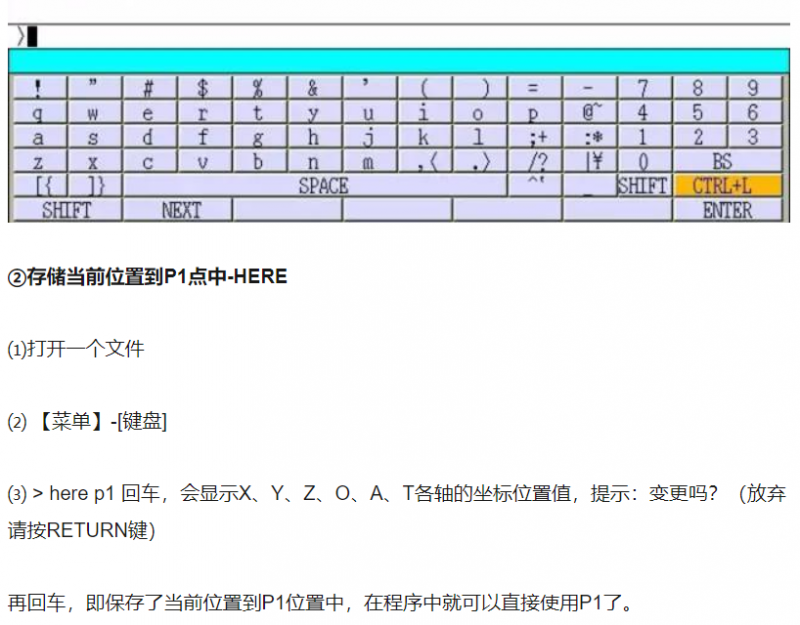
Task: Tap the 'w' key on the keyboard
Action: pyautogui.click(x=94, y=112)
